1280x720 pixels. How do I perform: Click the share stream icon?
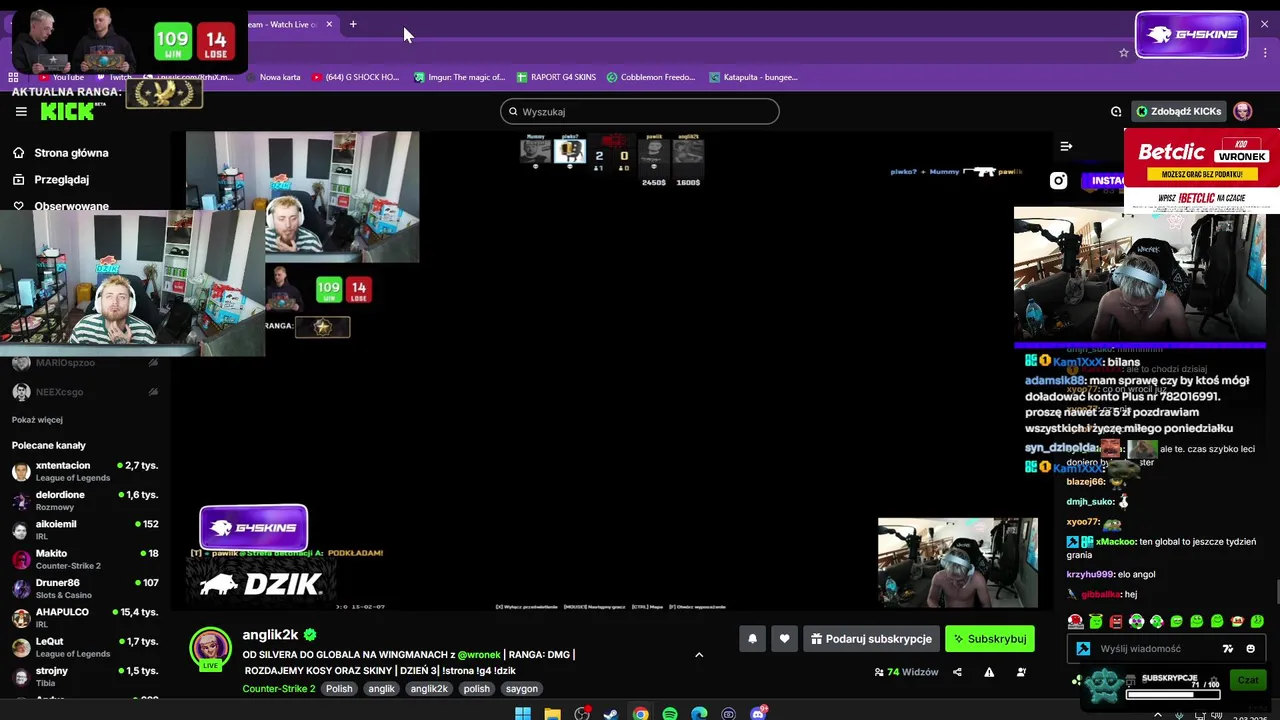coord(957,672)
